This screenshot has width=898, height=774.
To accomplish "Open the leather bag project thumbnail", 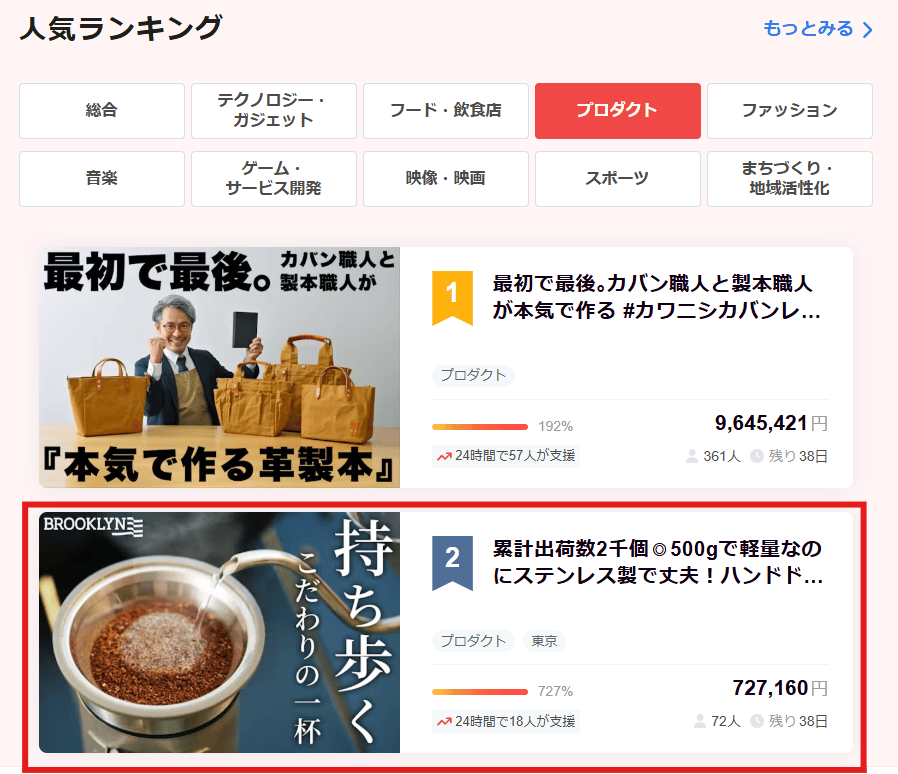I will (x=220, y=367).
